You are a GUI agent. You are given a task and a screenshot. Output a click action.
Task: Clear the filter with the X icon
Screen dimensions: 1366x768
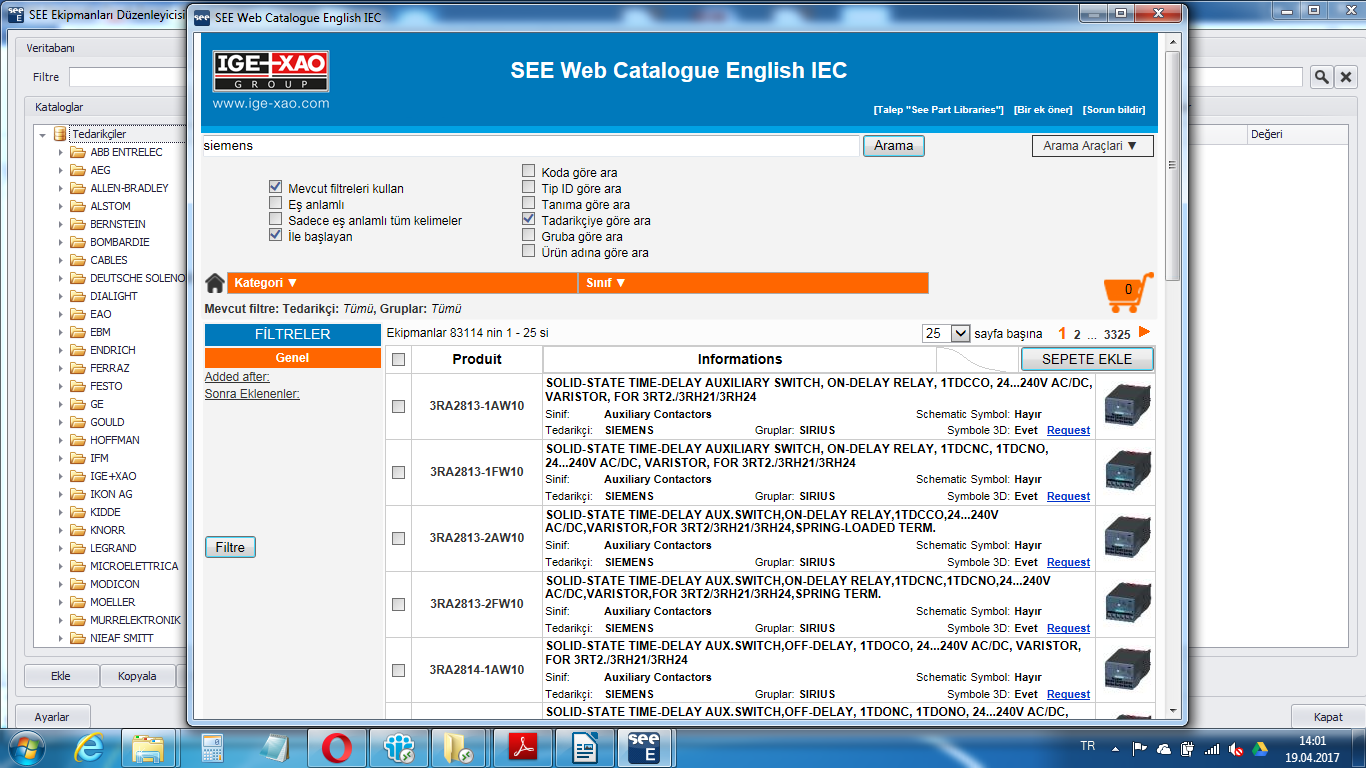pos(1346,77)
